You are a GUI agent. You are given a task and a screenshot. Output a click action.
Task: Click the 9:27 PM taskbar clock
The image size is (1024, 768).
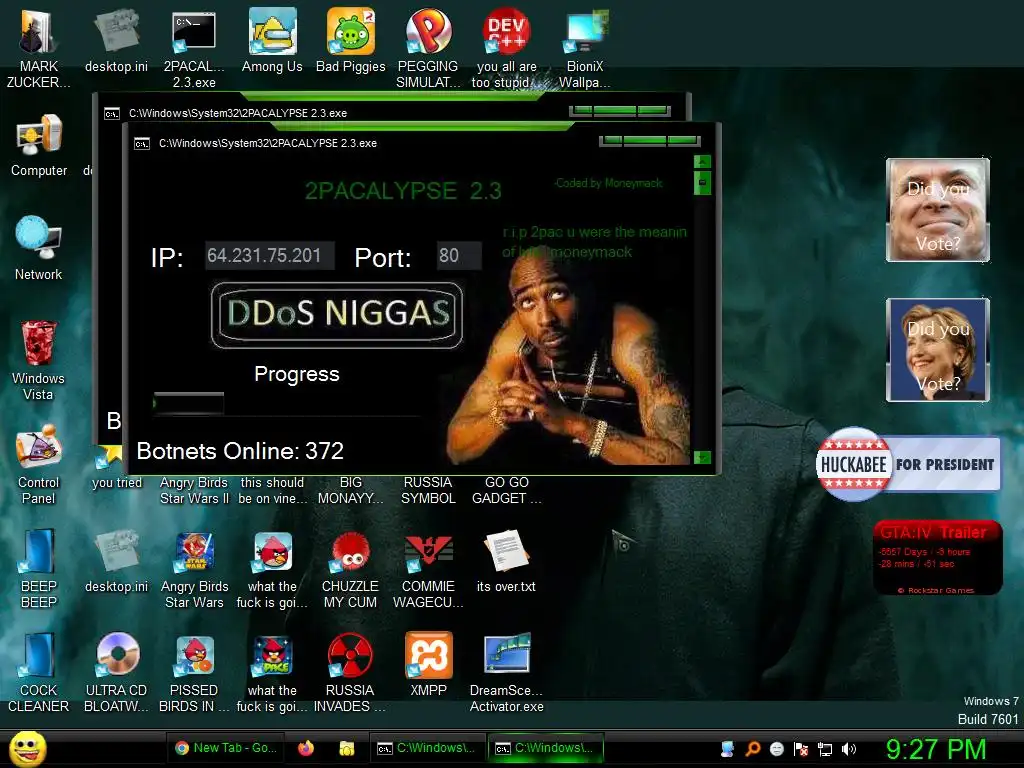(936, 749)
